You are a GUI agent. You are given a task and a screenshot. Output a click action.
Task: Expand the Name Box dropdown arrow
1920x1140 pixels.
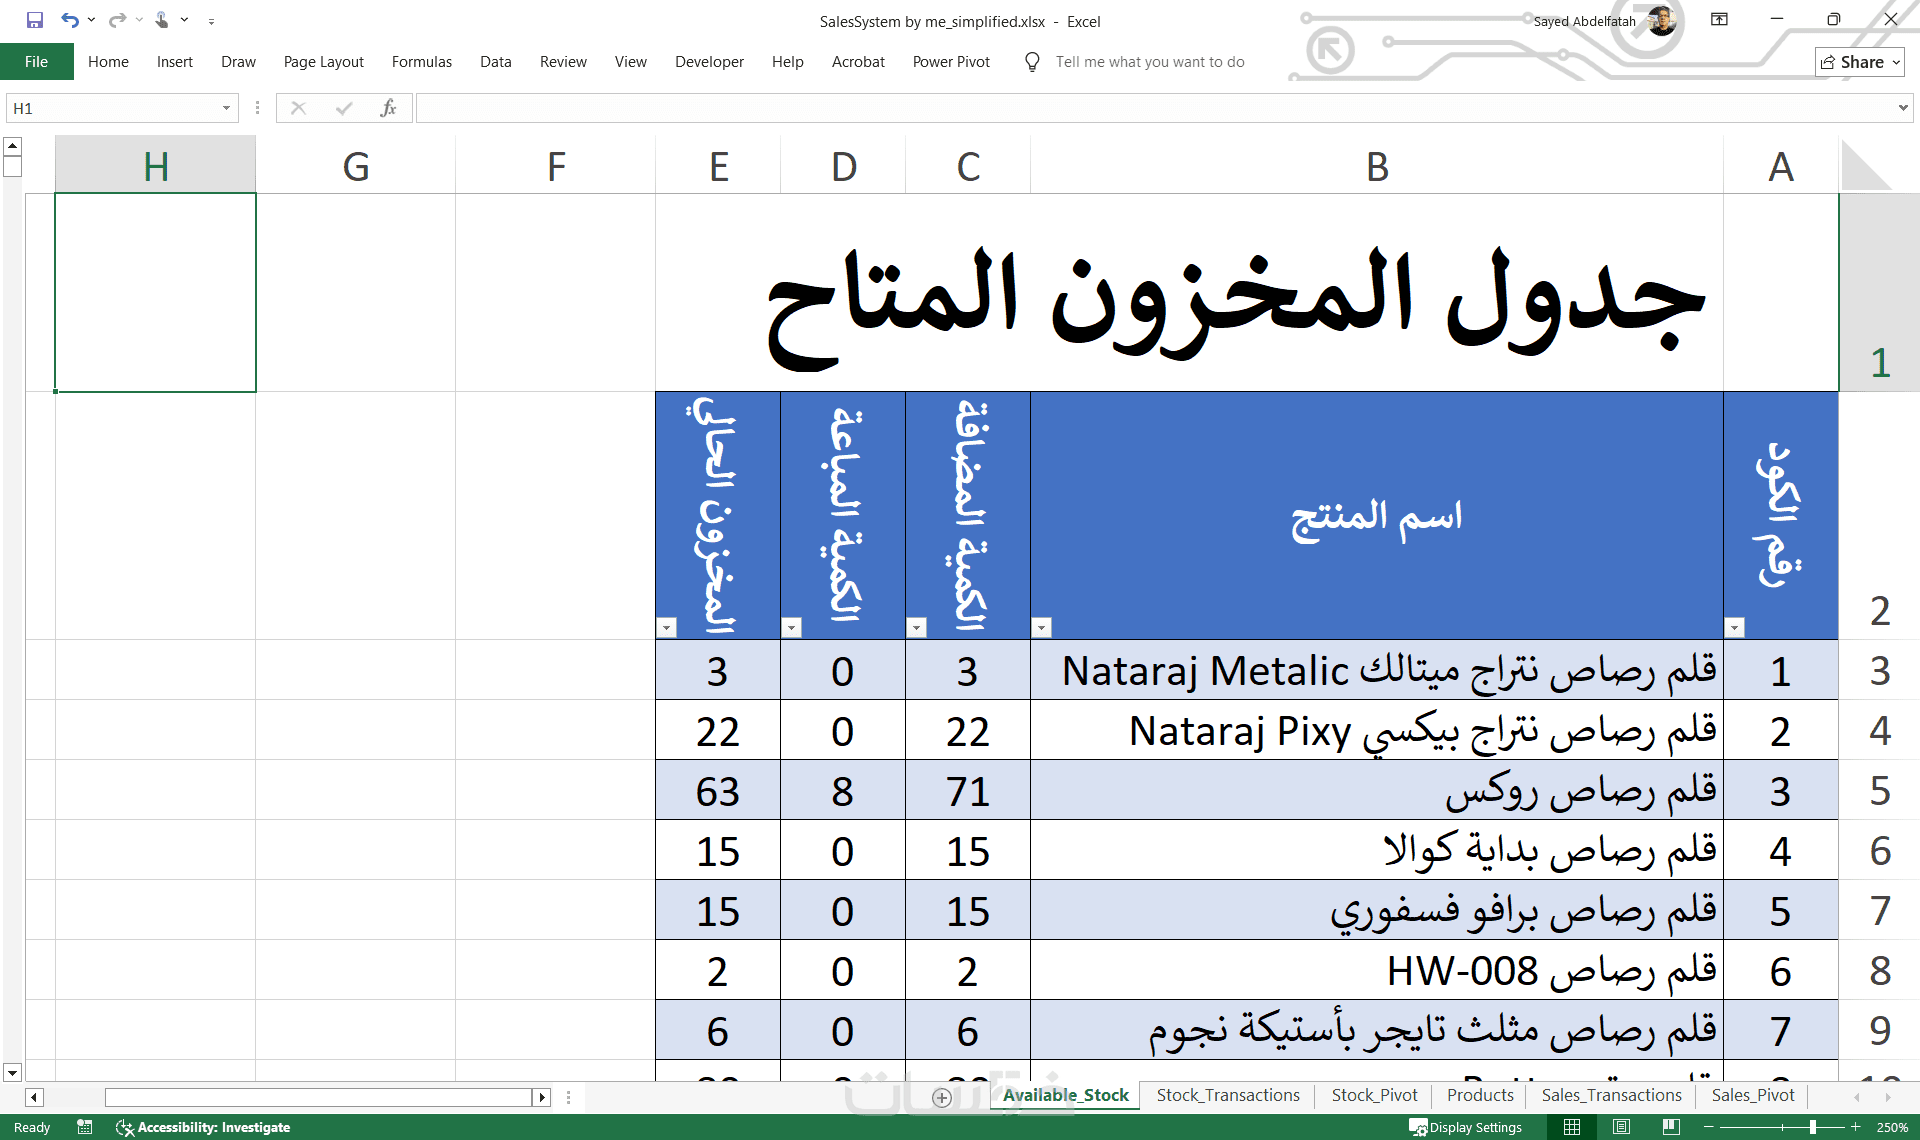pyautogui.click(x=226, y=108)
